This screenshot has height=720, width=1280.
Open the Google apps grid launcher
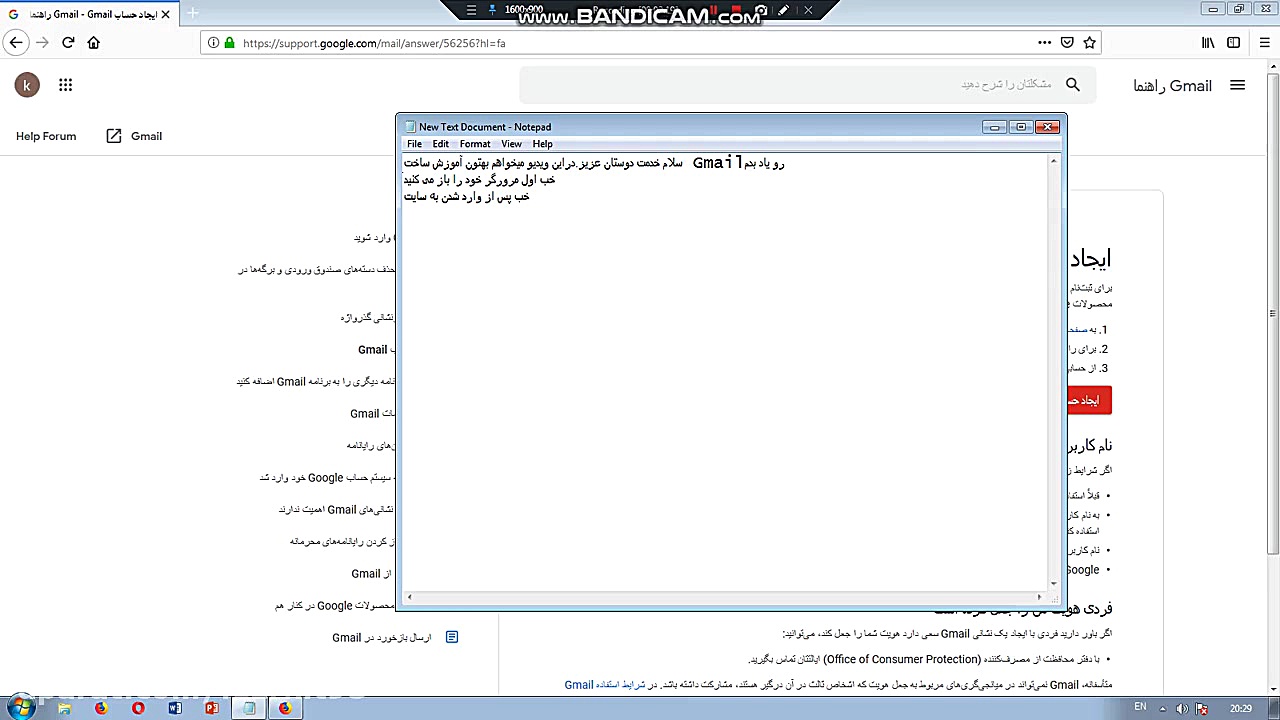pos(65,85)
